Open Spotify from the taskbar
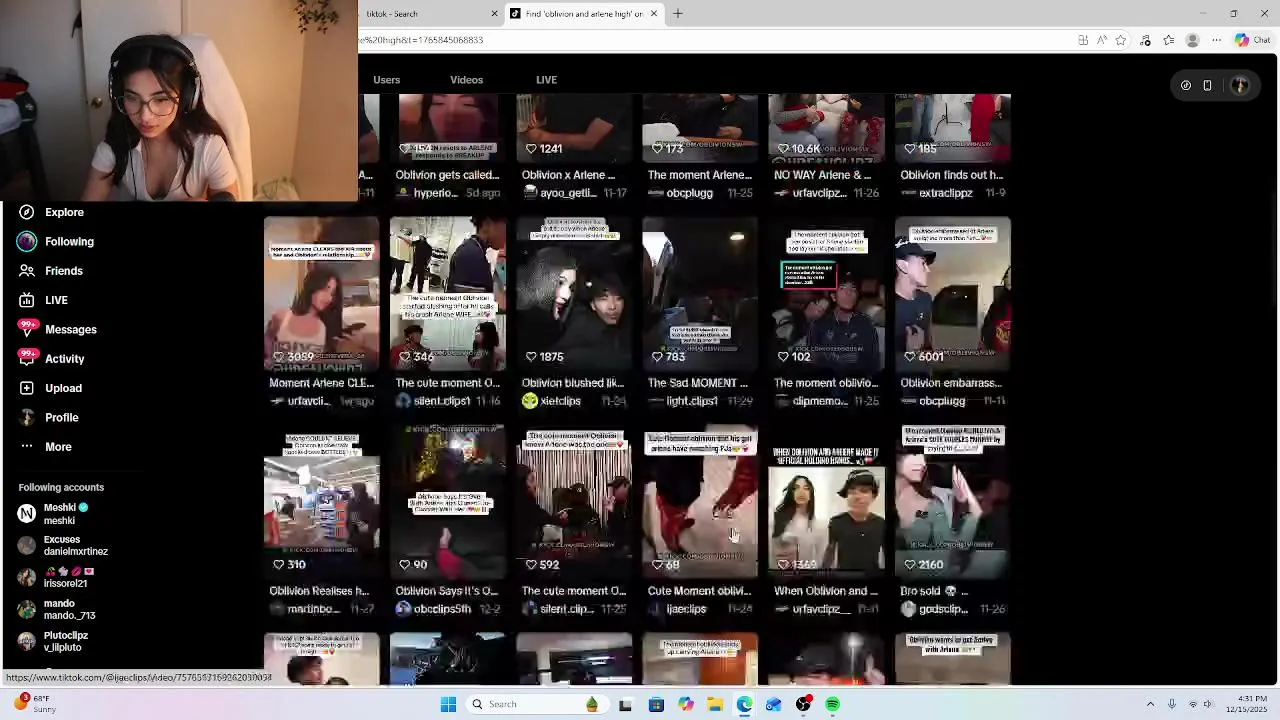The image size is (1280, 720). pyautogui.click(x=833, y=704)
